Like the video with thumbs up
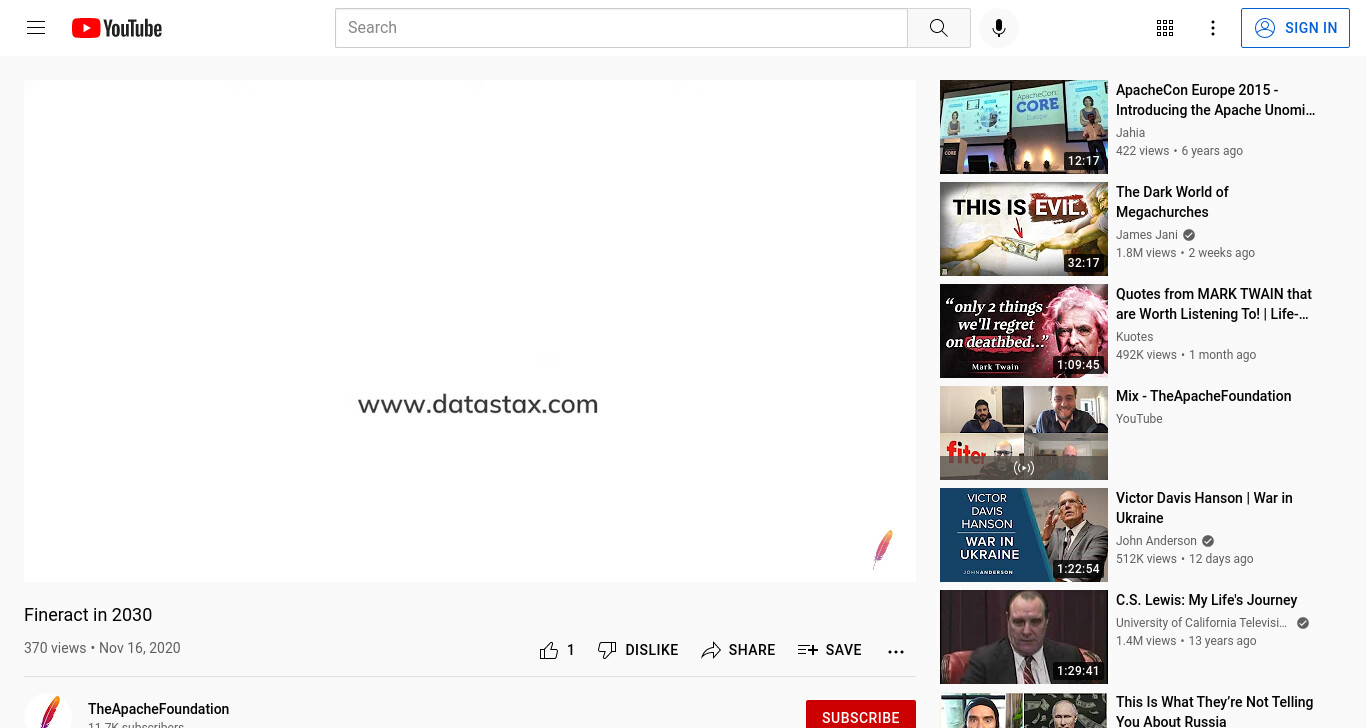 click(x=549, y=650)
